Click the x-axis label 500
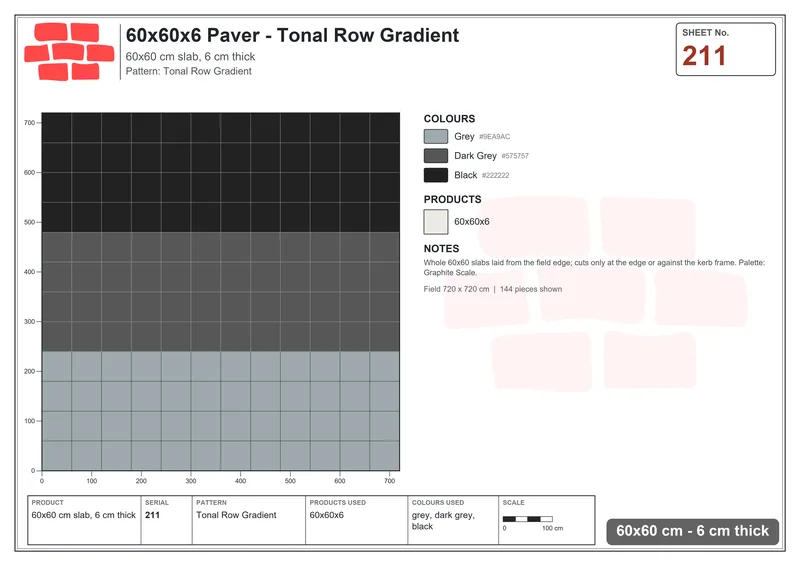 [290, 481]
